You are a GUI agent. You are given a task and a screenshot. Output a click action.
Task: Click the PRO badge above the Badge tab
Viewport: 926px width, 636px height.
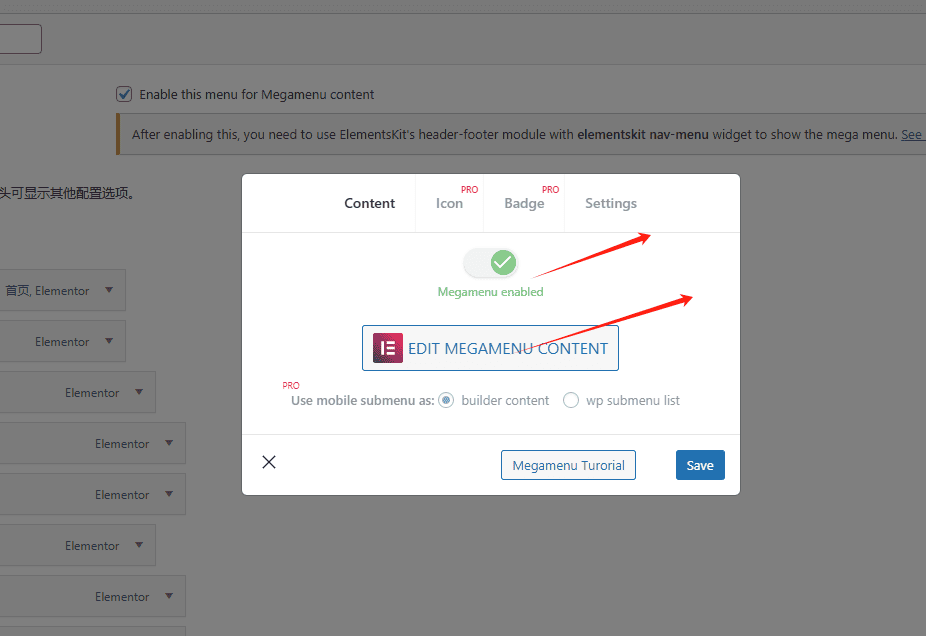pyautogui.click(x=550, y=190)
